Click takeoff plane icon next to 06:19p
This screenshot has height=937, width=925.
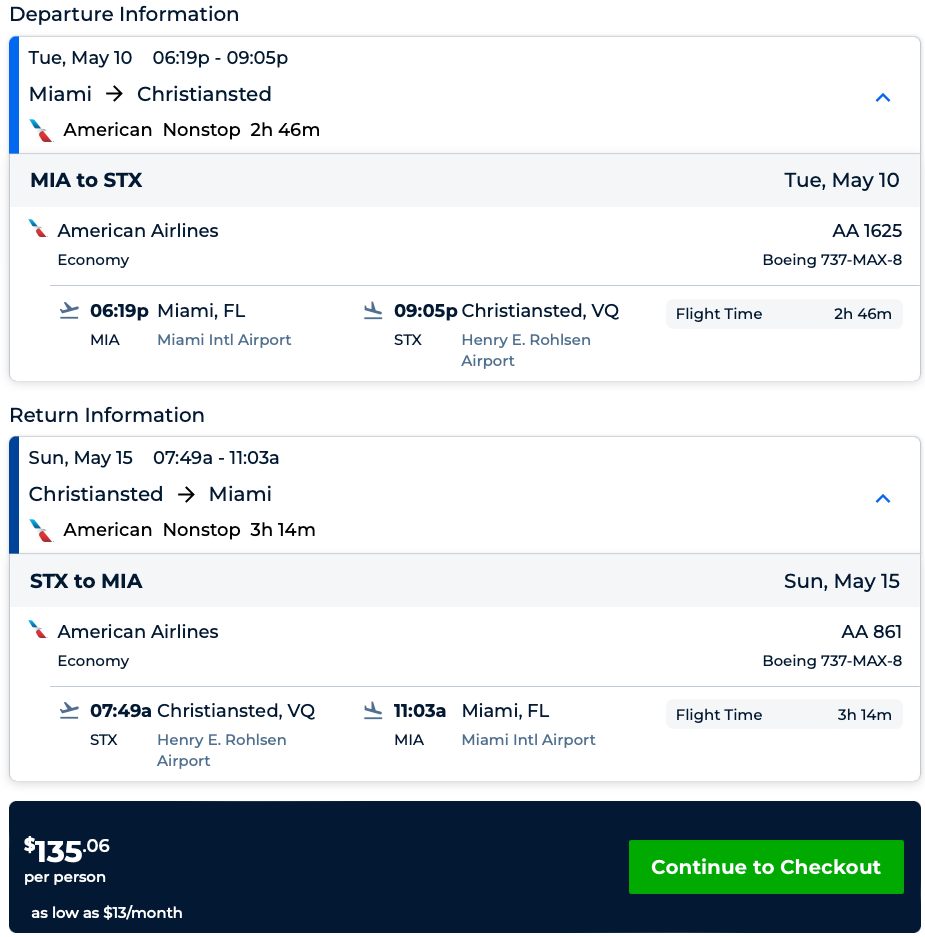click(x=69, y=311)
